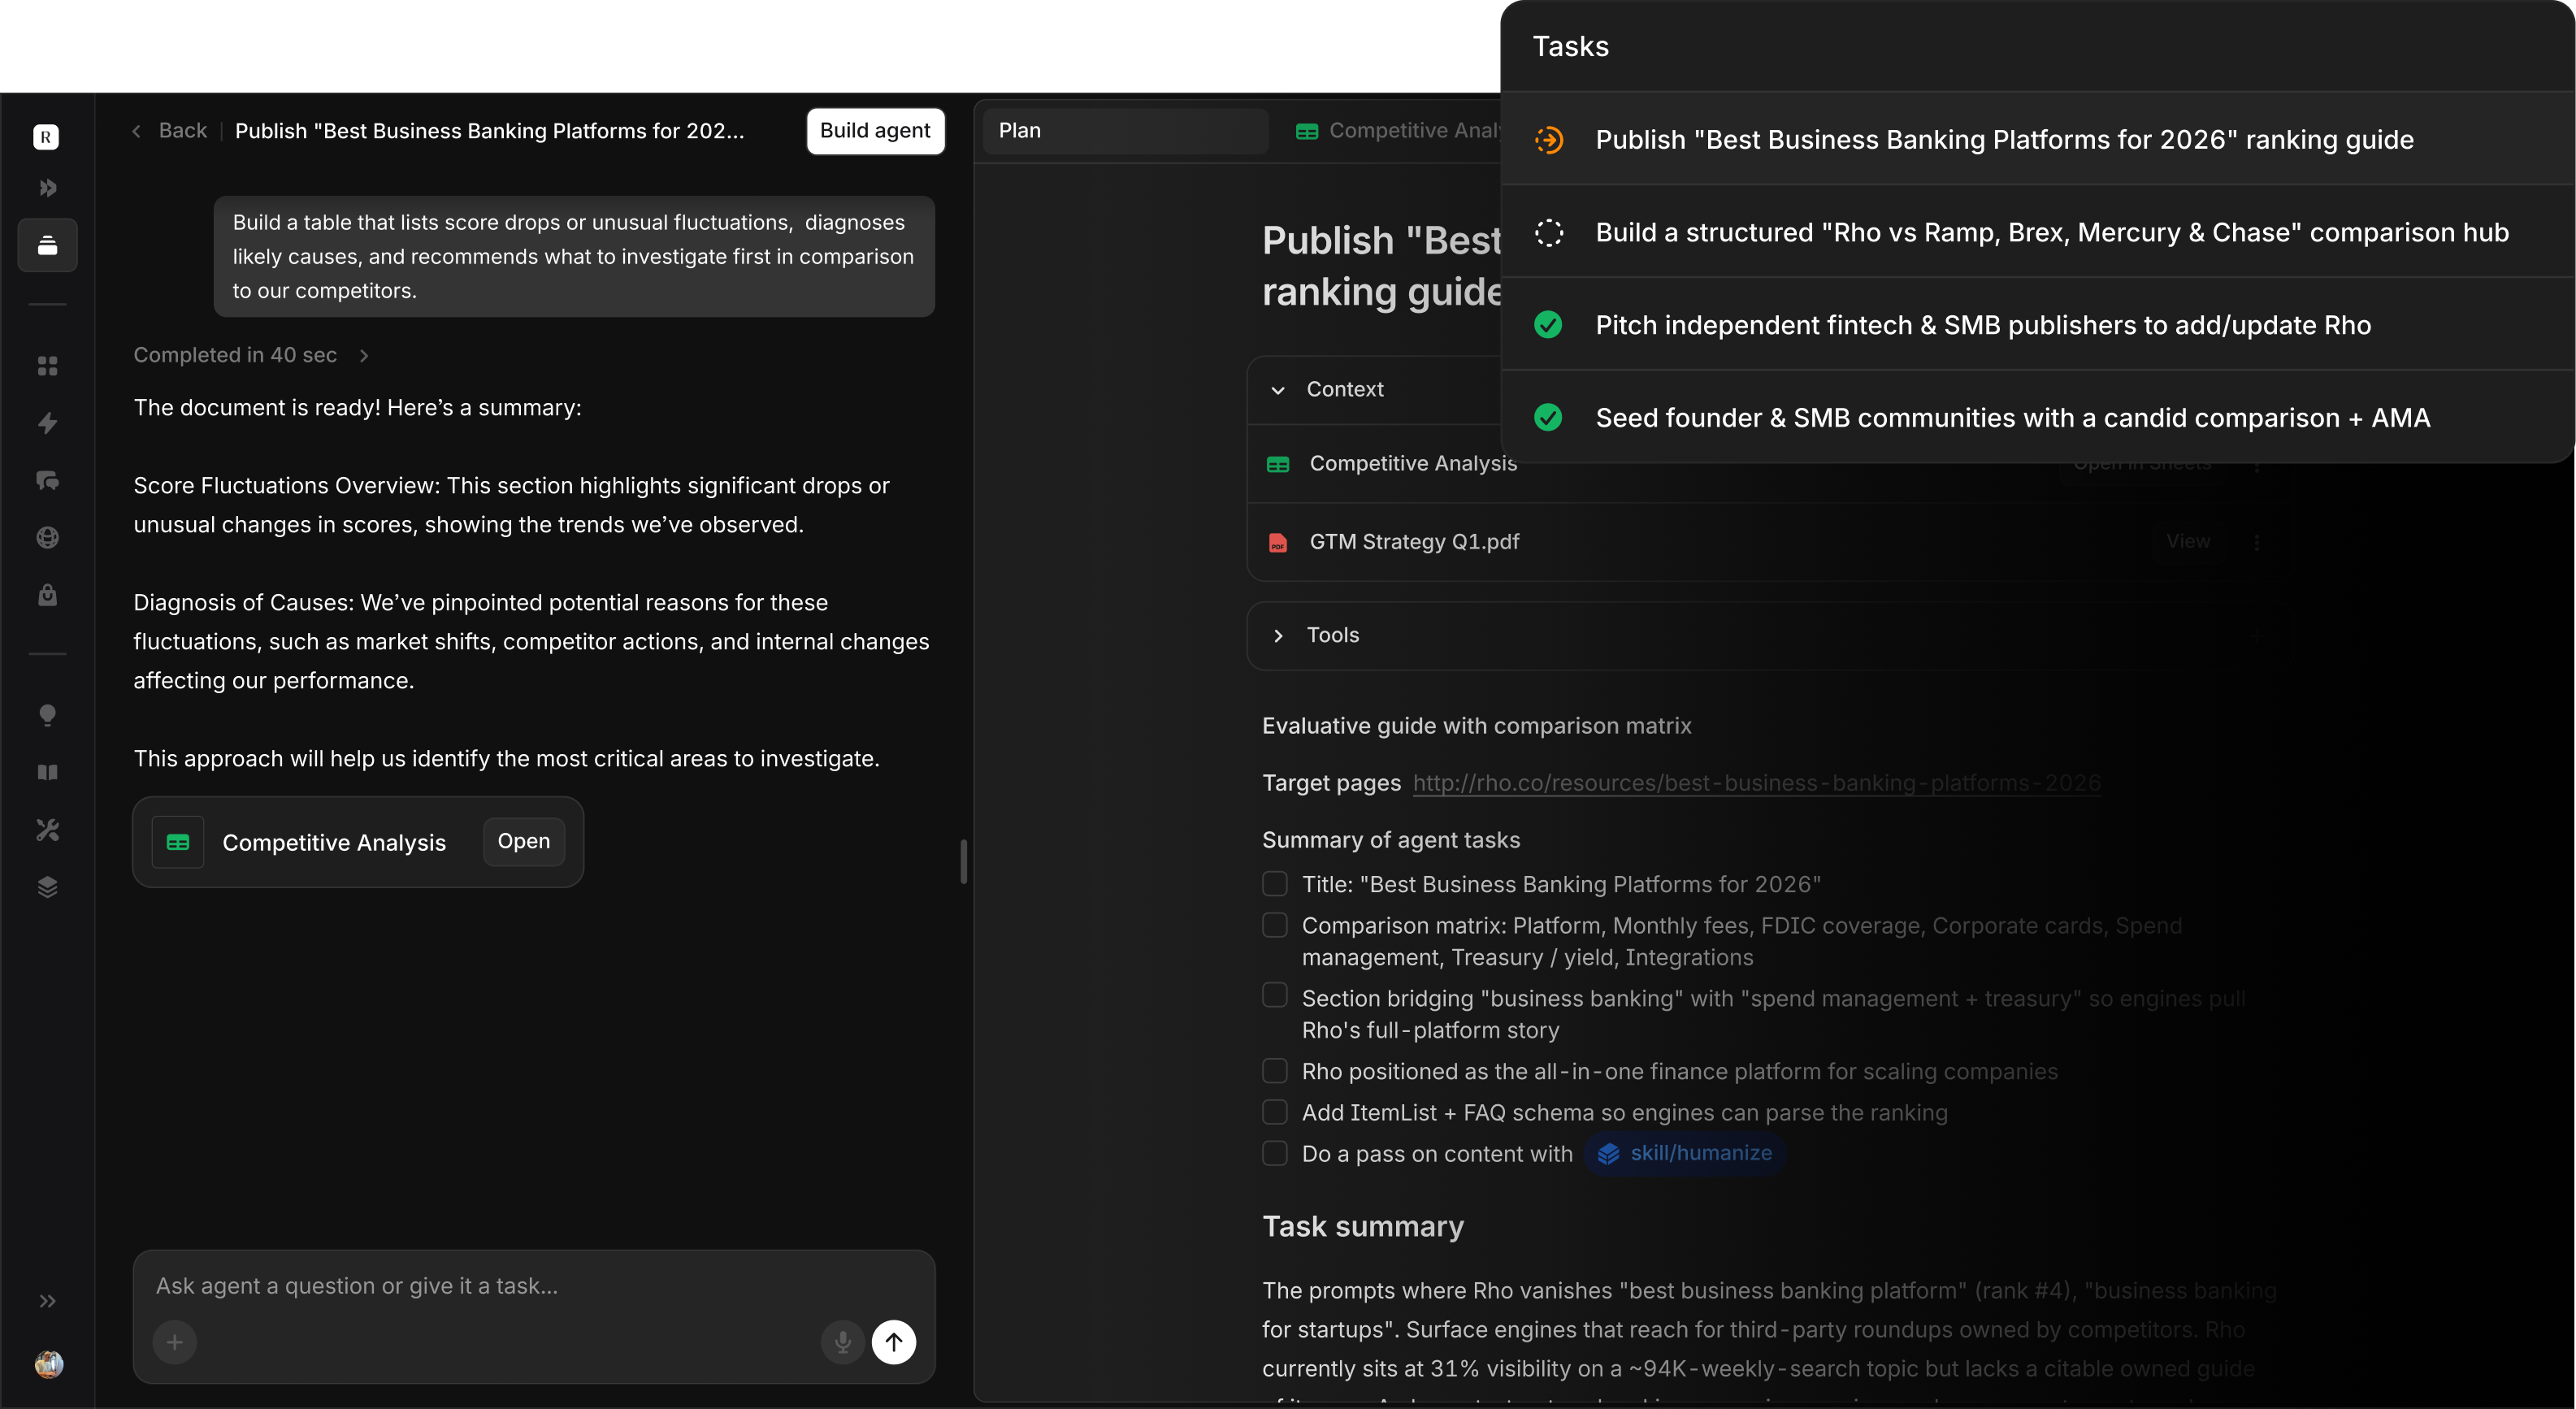Click the Build agent button
The width and height of the screenshot is (2576, 1409).
(875, 131)
